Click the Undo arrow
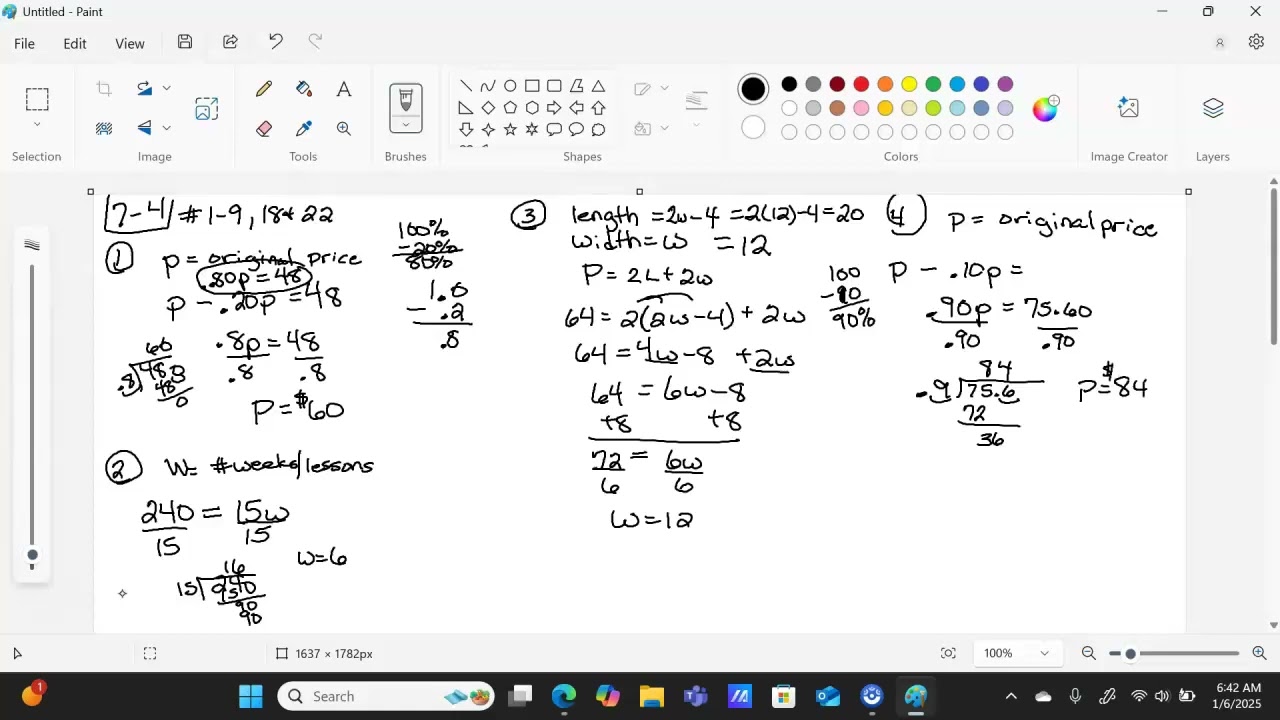The image size is (1280, 720). (x=276, y=42)
